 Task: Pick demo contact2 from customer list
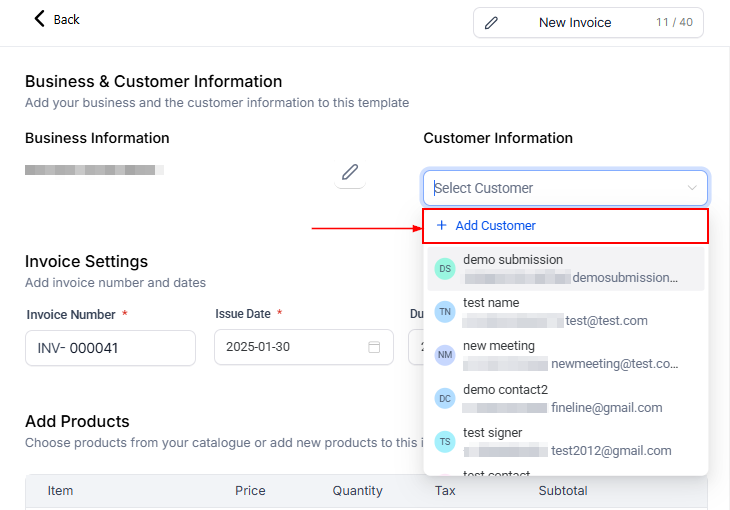click(x=566, y=399)
